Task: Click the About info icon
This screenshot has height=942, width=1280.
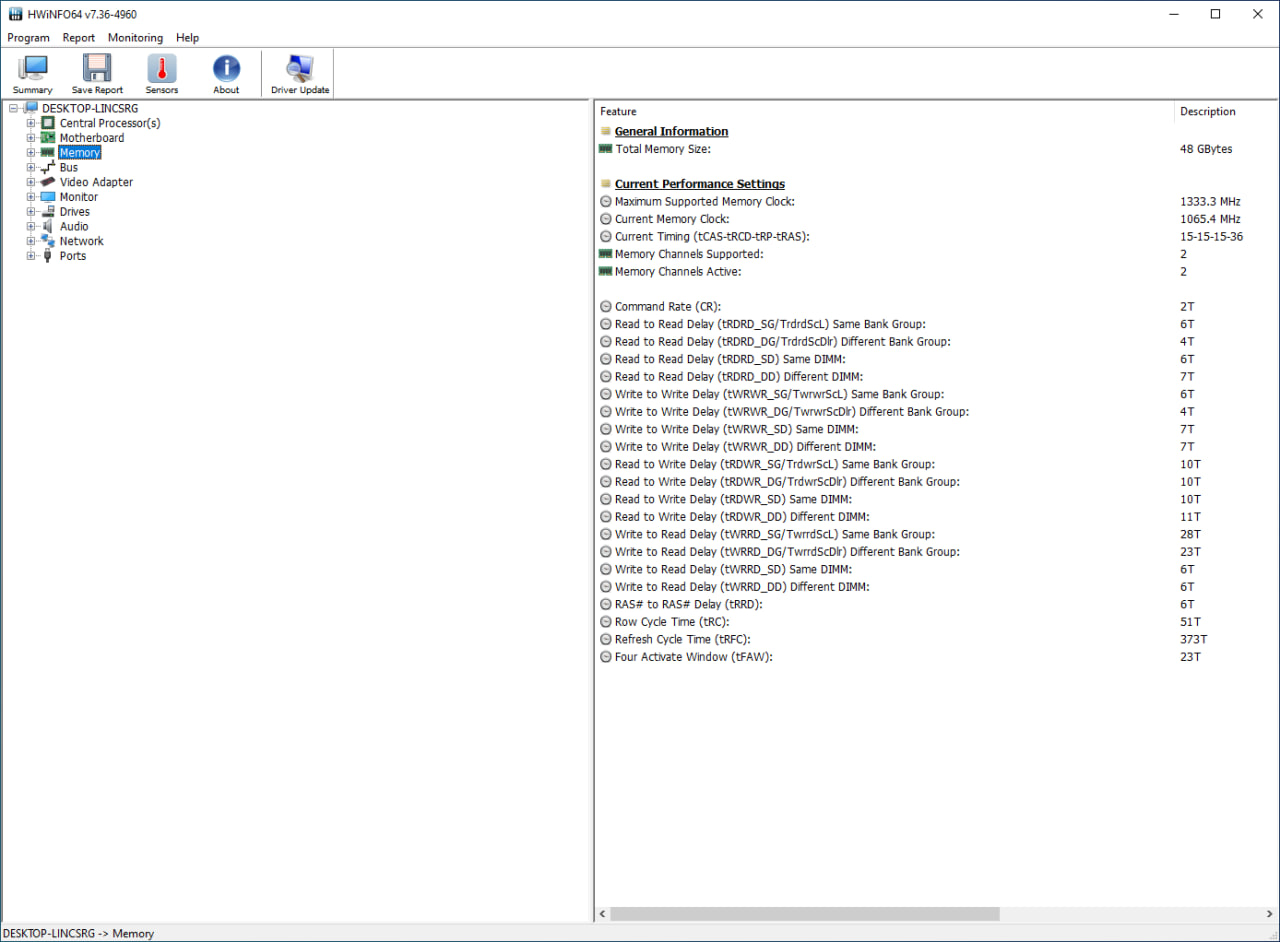Action: (226, 68)
